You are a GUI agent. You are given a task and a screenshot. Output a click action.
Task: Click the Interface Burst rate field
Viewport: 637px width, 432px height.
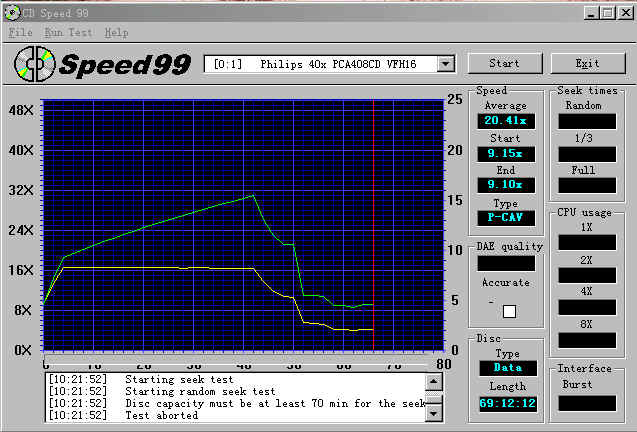(587, 402)
